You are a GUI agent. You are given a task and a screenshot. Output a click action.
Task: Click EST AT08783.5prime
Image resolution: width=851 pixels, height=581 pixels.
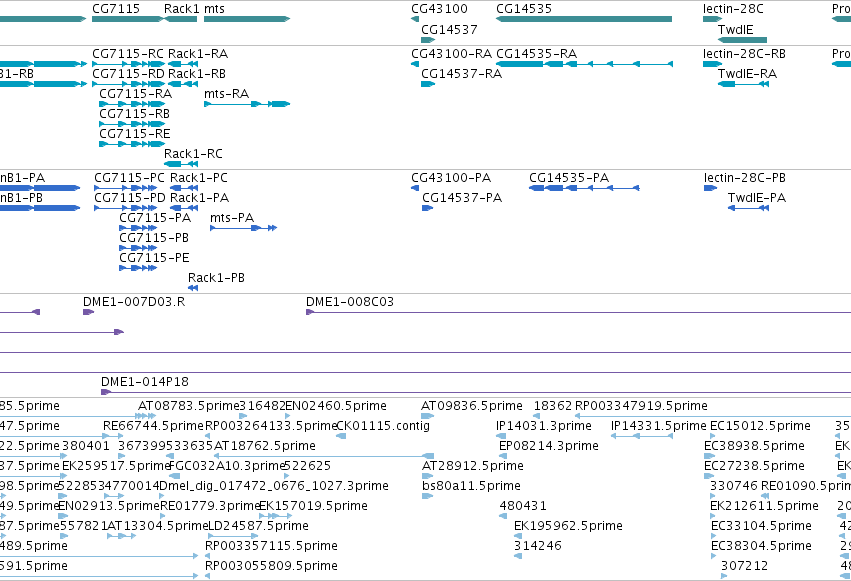(x=188, y=406)
